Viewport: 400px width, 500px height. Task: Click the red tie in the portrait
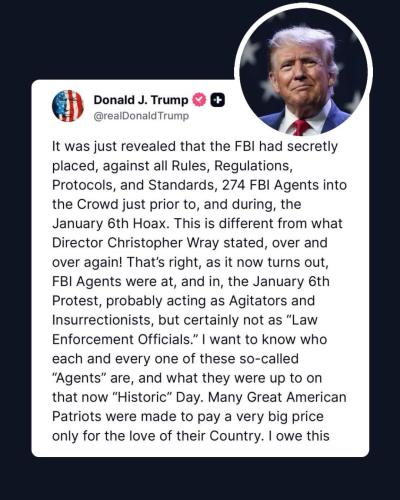301,127
